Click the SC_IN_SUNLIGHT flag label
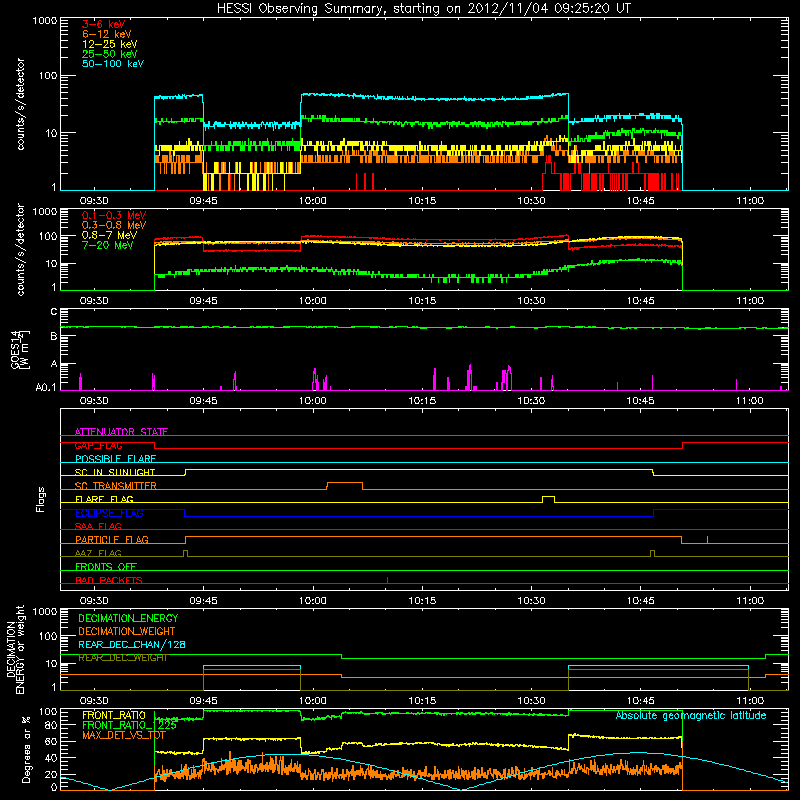The height and width of the screenshot is (800, 800). 115,472
